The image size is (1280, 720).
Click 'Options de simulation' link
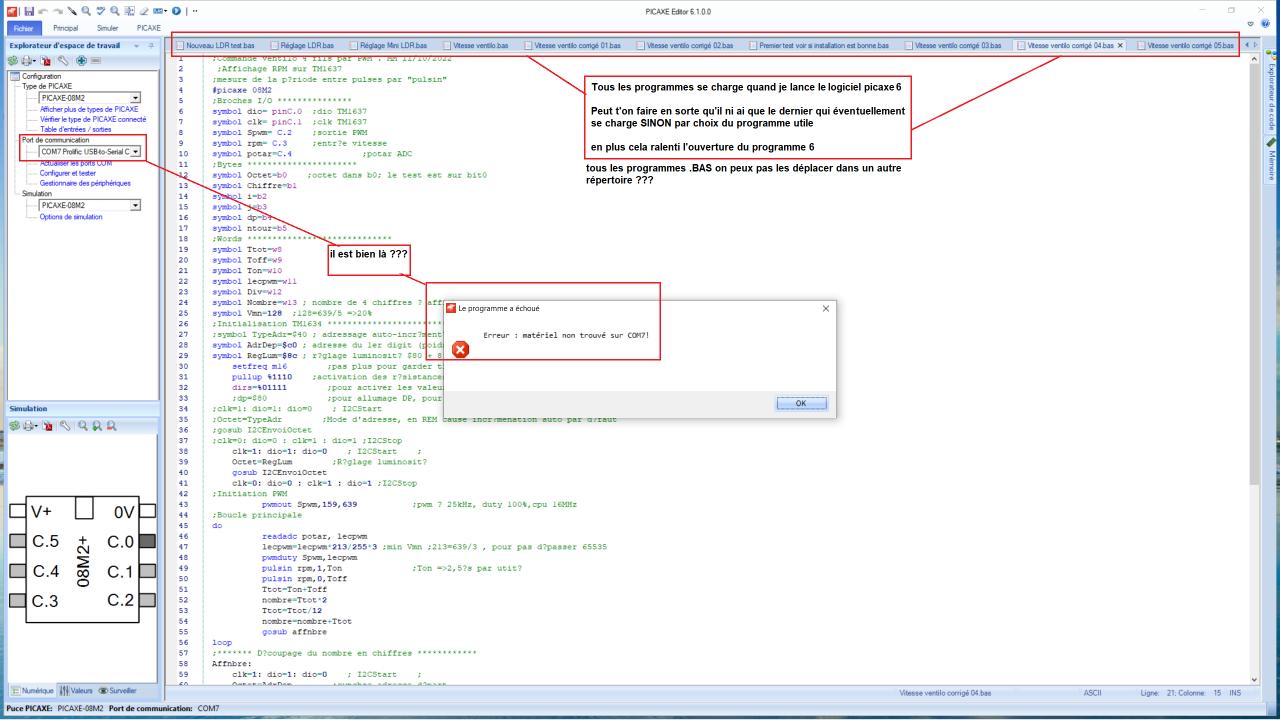click(x=70, y=216)
